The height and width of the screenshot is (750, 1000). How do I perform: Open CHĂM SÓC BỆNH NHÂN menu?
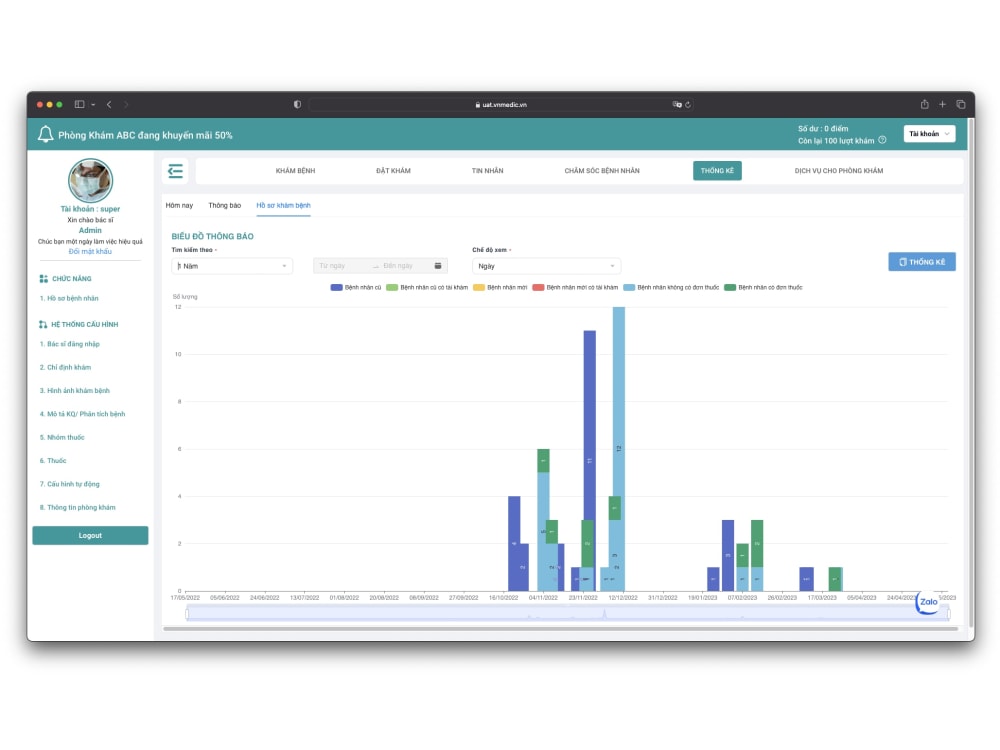pyautogui.click(x=601, y=171)
